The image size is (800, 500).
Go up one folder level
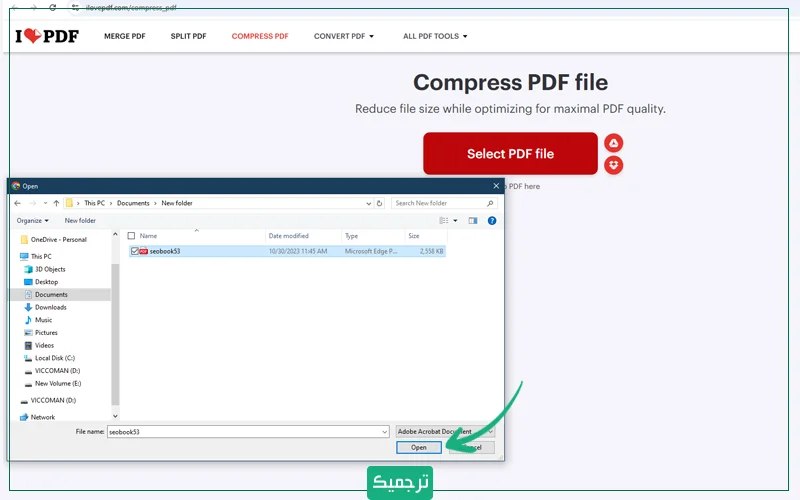coord(56,203)
